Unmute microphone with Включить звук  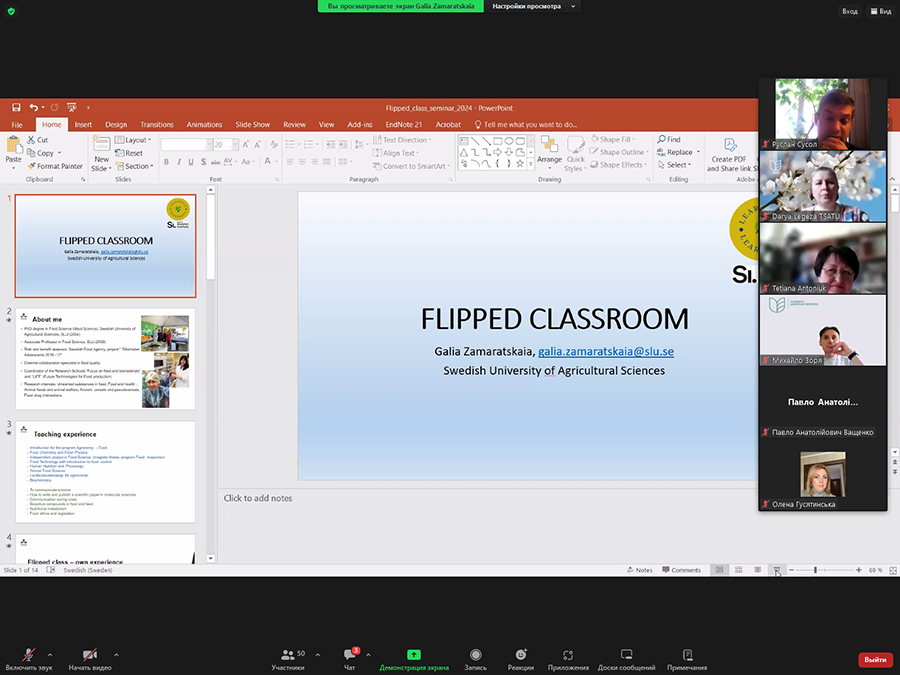coord(29,659)
